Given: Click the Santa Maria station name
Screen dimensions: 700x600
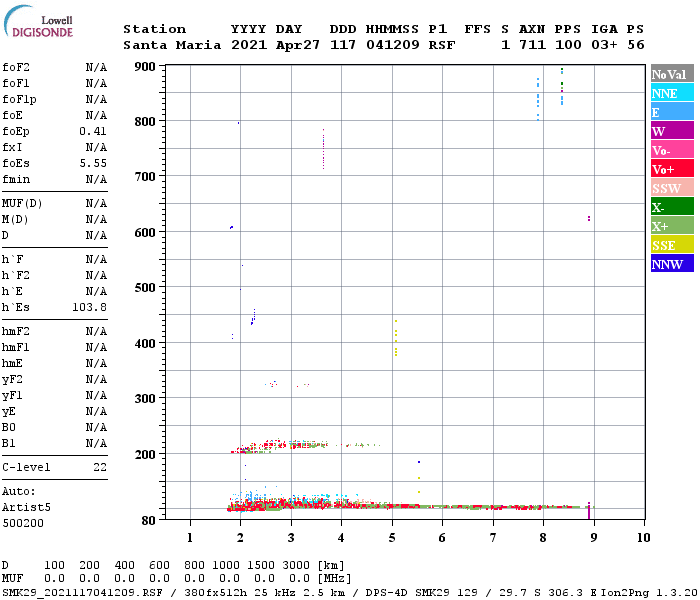Looking at the screenshot, I should 172,45.
